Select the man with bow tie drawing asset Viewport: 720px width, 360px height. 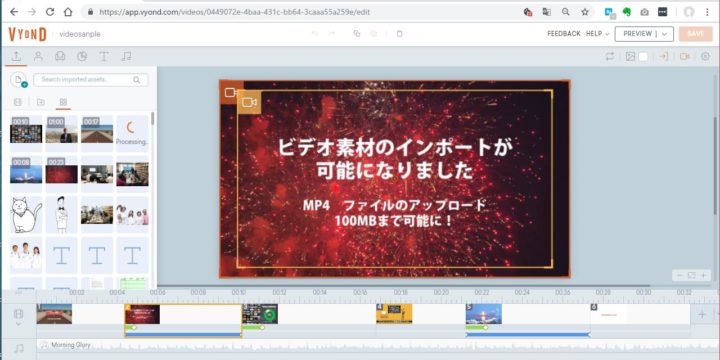click(62, 214)
